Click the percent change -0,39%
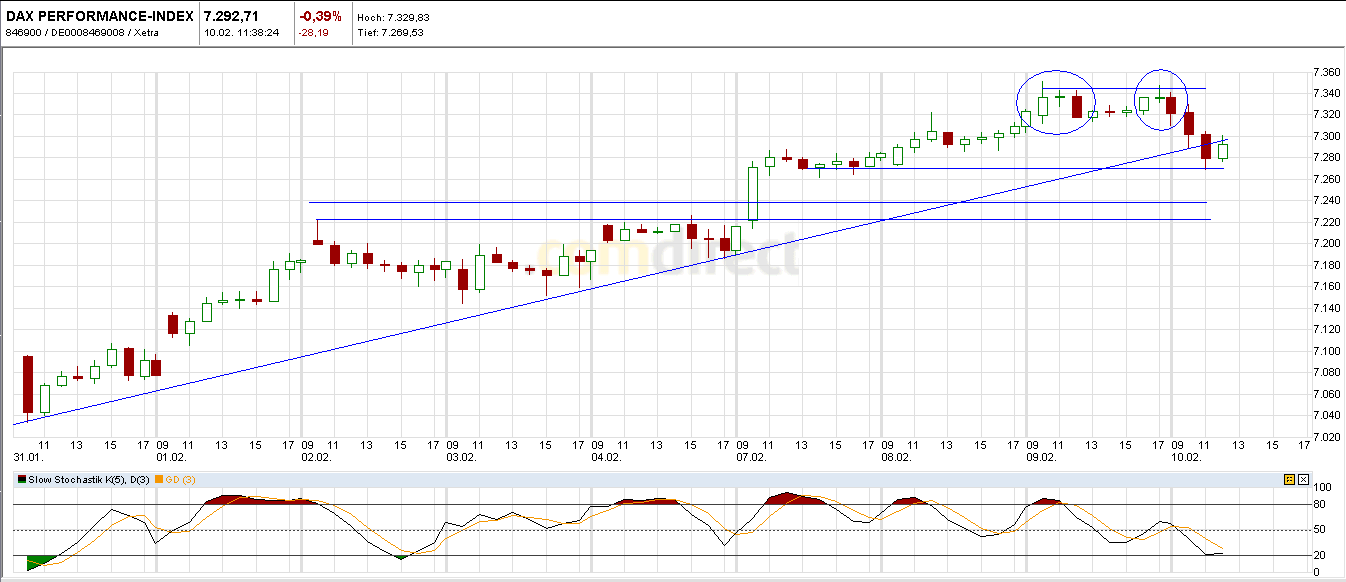 (321, 16)
